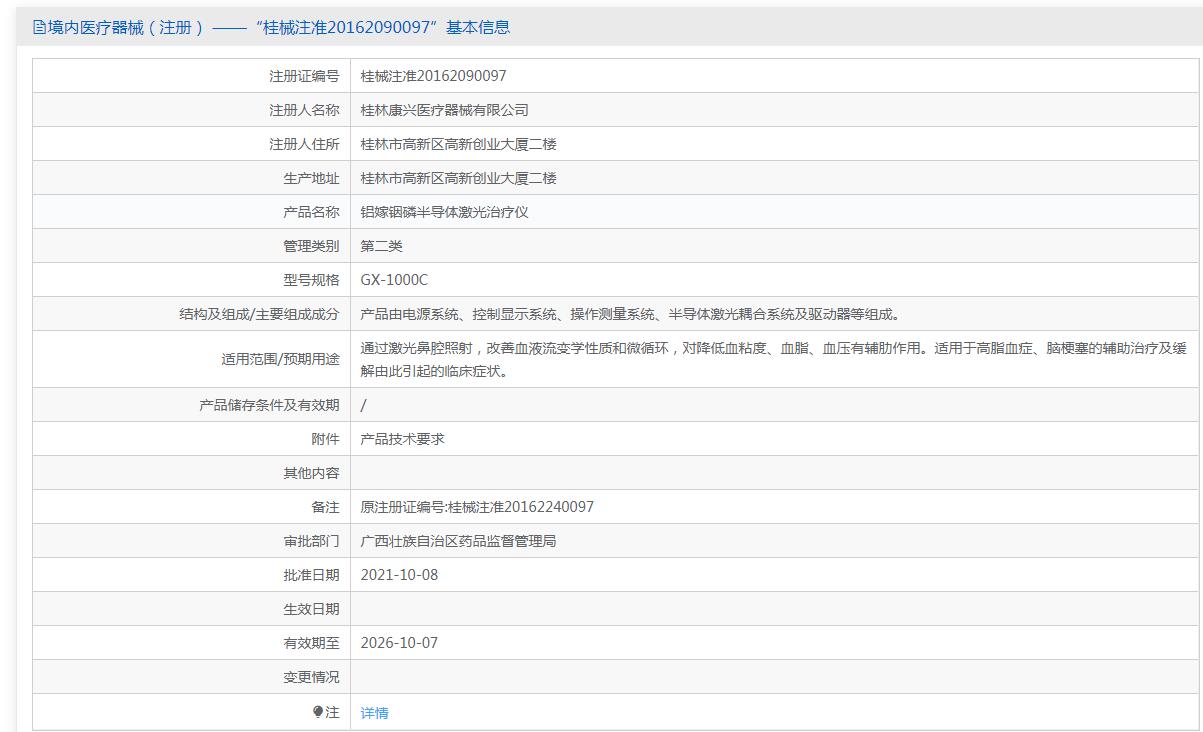Select registrant name 桂林康兴医疗器械有限公司
1203x732 pixels.
click(x=445, y=110)
